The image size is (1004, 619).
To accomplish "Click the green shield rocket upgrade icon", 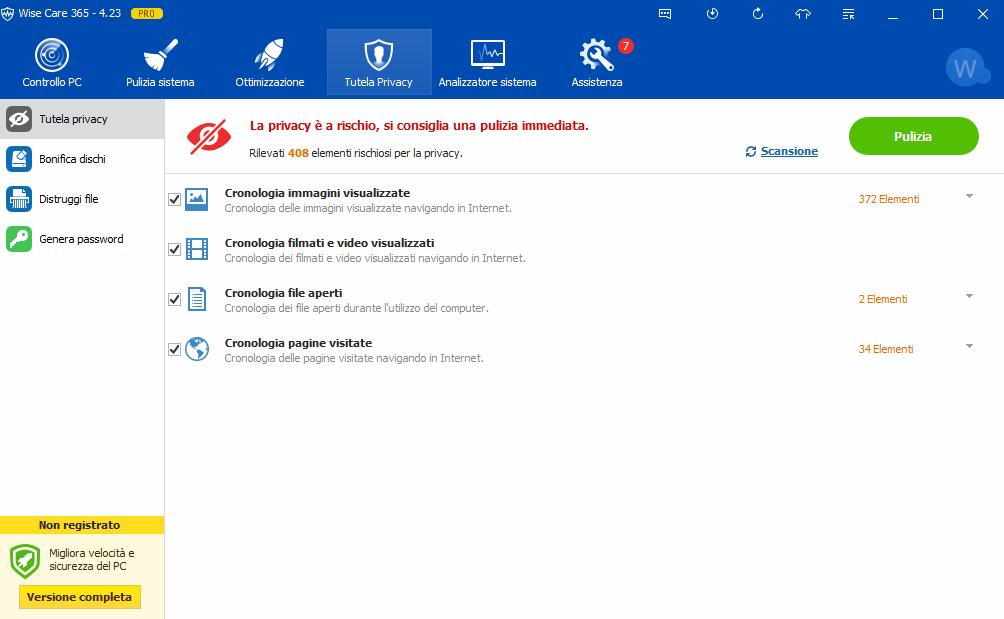I will [26, 561].
